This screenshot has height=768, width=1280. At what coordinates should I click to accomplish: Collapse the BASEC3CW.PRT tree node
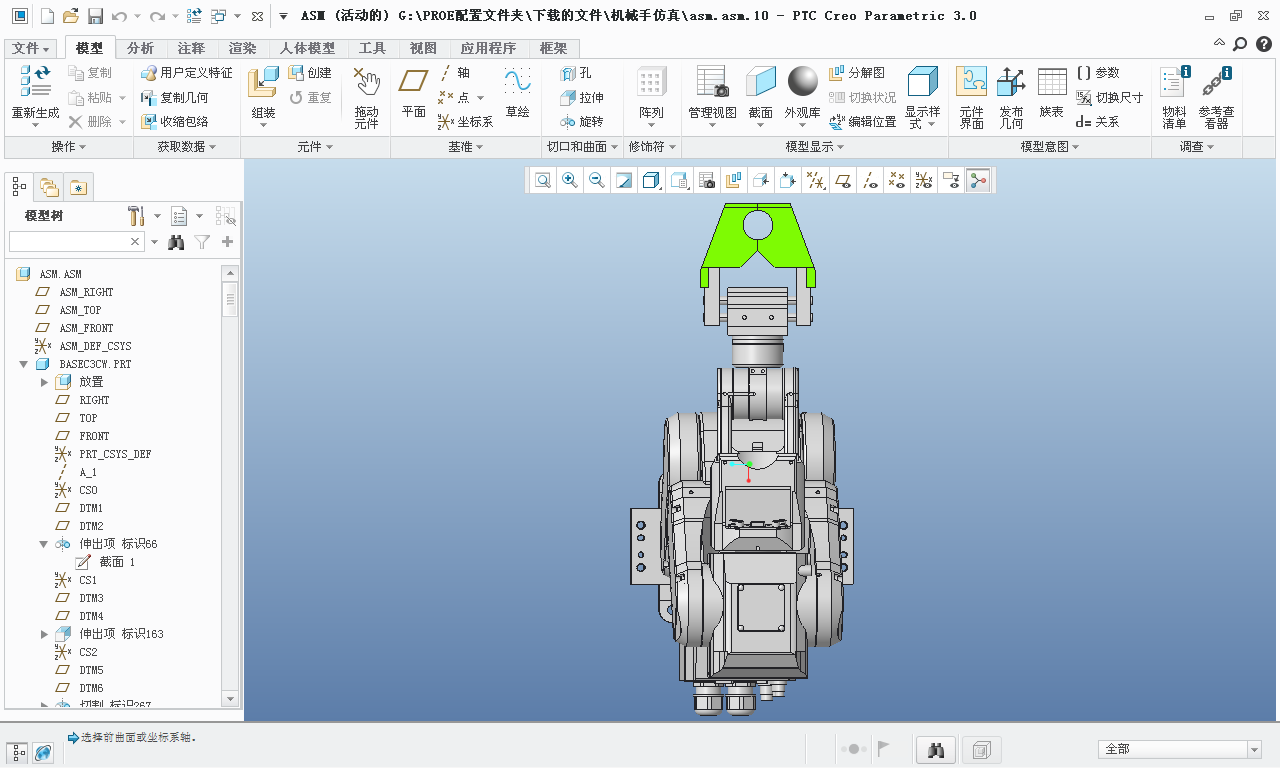24,364
